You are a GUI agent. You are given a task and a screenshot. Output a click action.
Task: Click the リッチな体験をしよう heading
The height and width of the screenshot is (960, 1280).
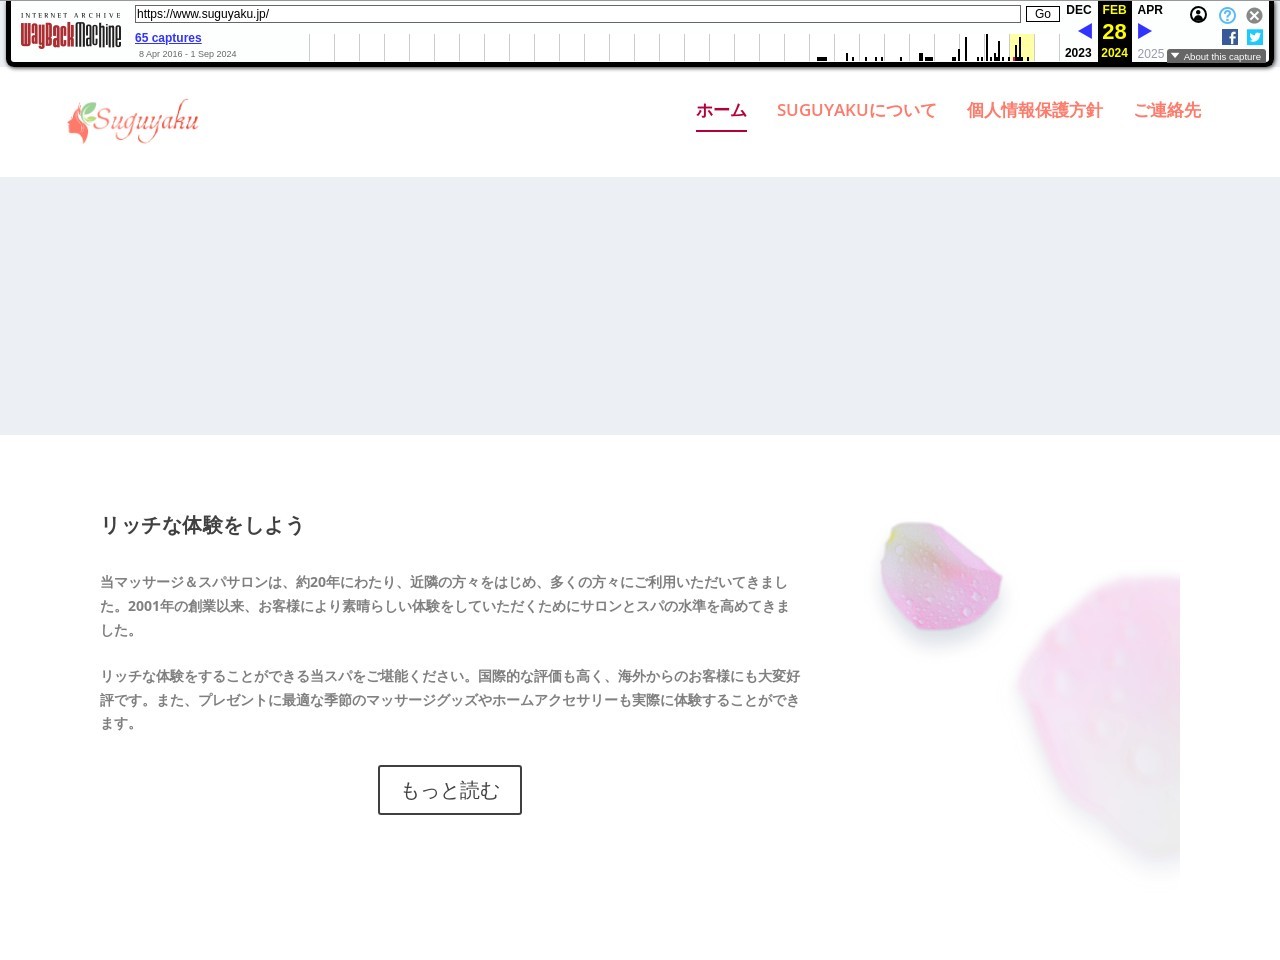pyautogui.click(x=203, y=525)
